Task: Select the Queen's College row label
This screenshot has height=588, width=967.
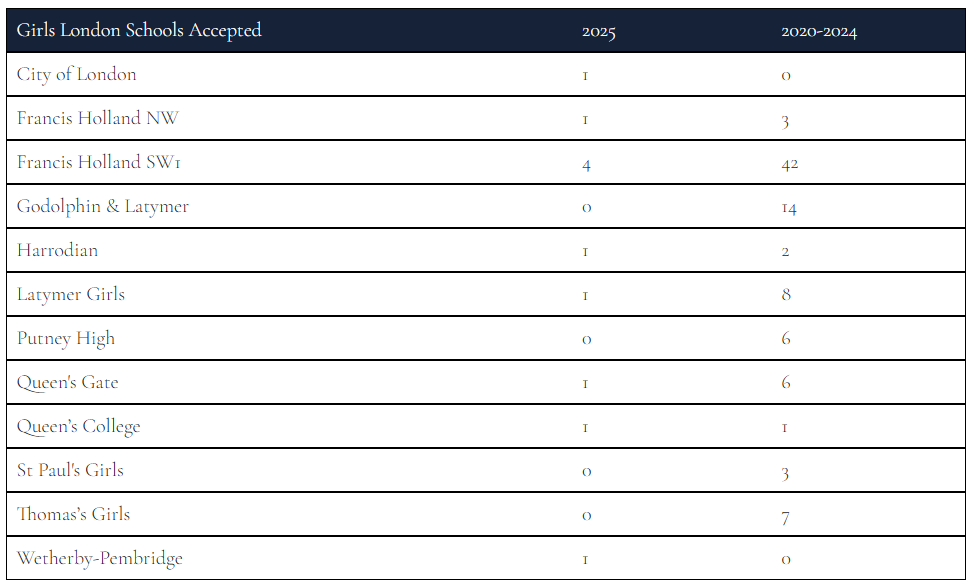Action: pyautogui.click(x=78, y=426)
